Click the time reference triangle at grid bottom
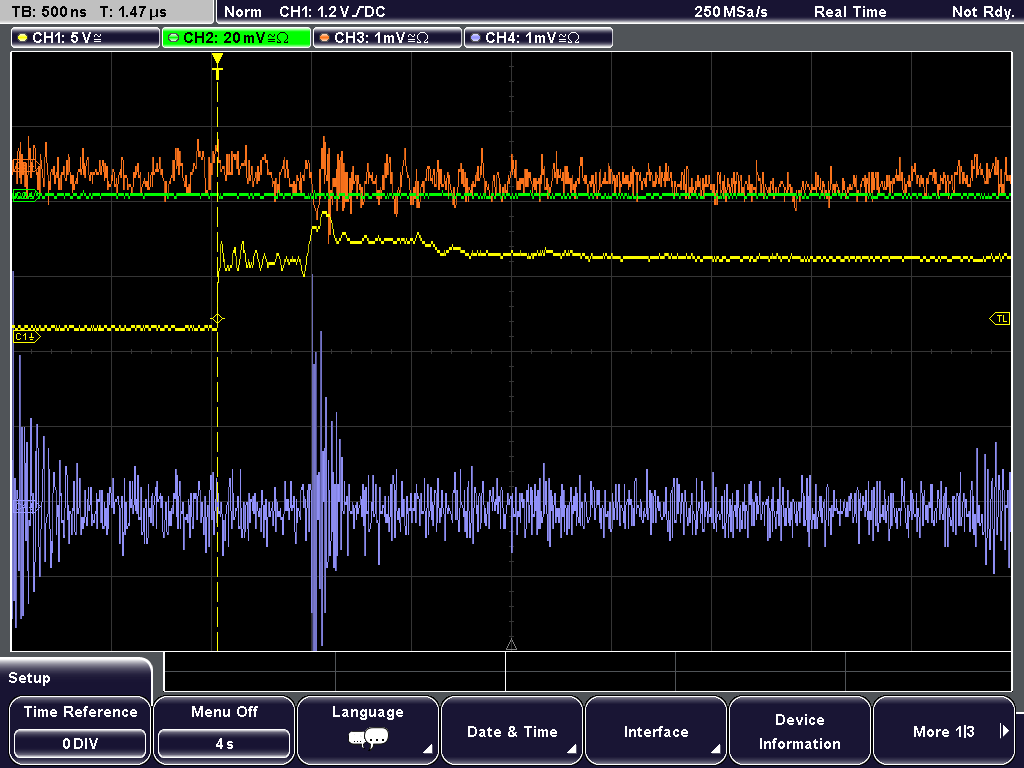The width and height of the screenshot is (1024, 768). pos(511,645)
